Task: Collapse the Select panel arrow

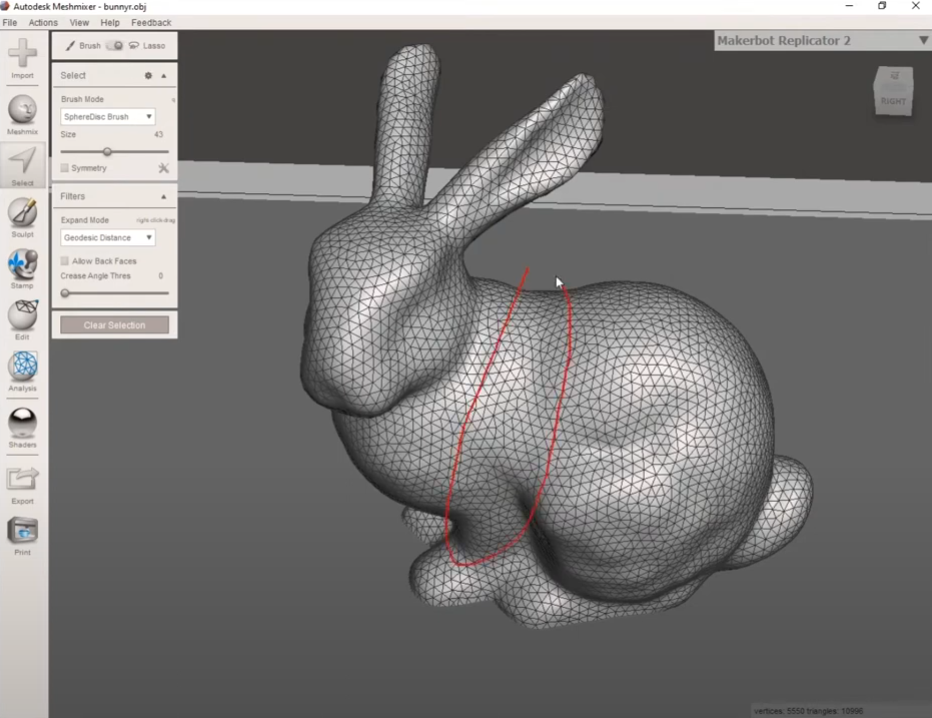Action: point(163,75)
